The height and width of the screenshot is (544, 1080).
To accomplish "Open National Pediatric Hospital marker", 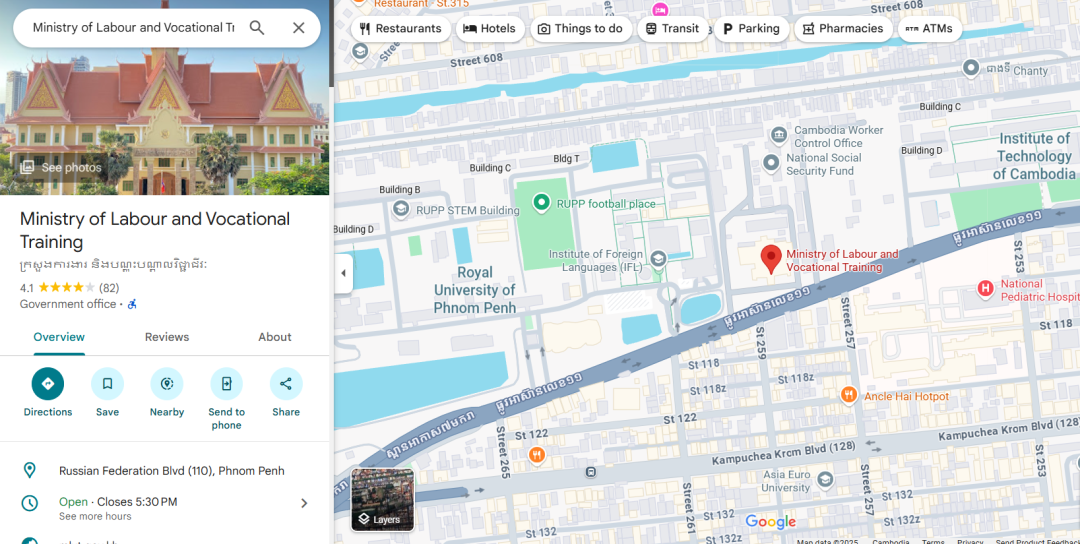I will pyautogui.click(x=986, y=289).
